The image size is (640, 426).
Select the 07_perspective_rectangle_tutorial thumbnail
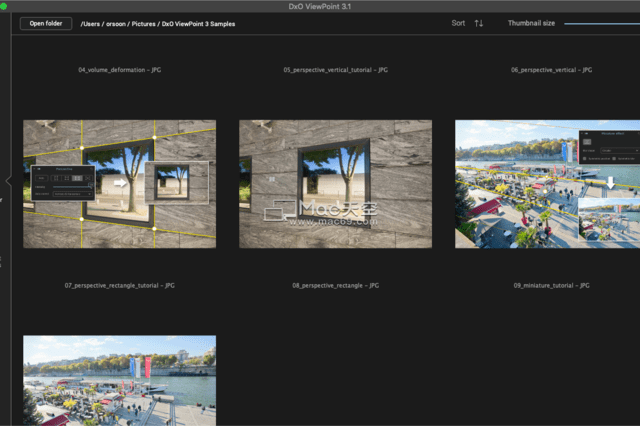[120, 184]
